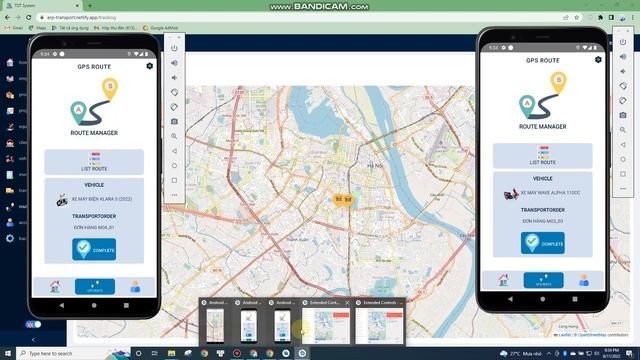Click power button on right emulator toolbar
Screen dimensions: 640x360
[x=623, y=42]
